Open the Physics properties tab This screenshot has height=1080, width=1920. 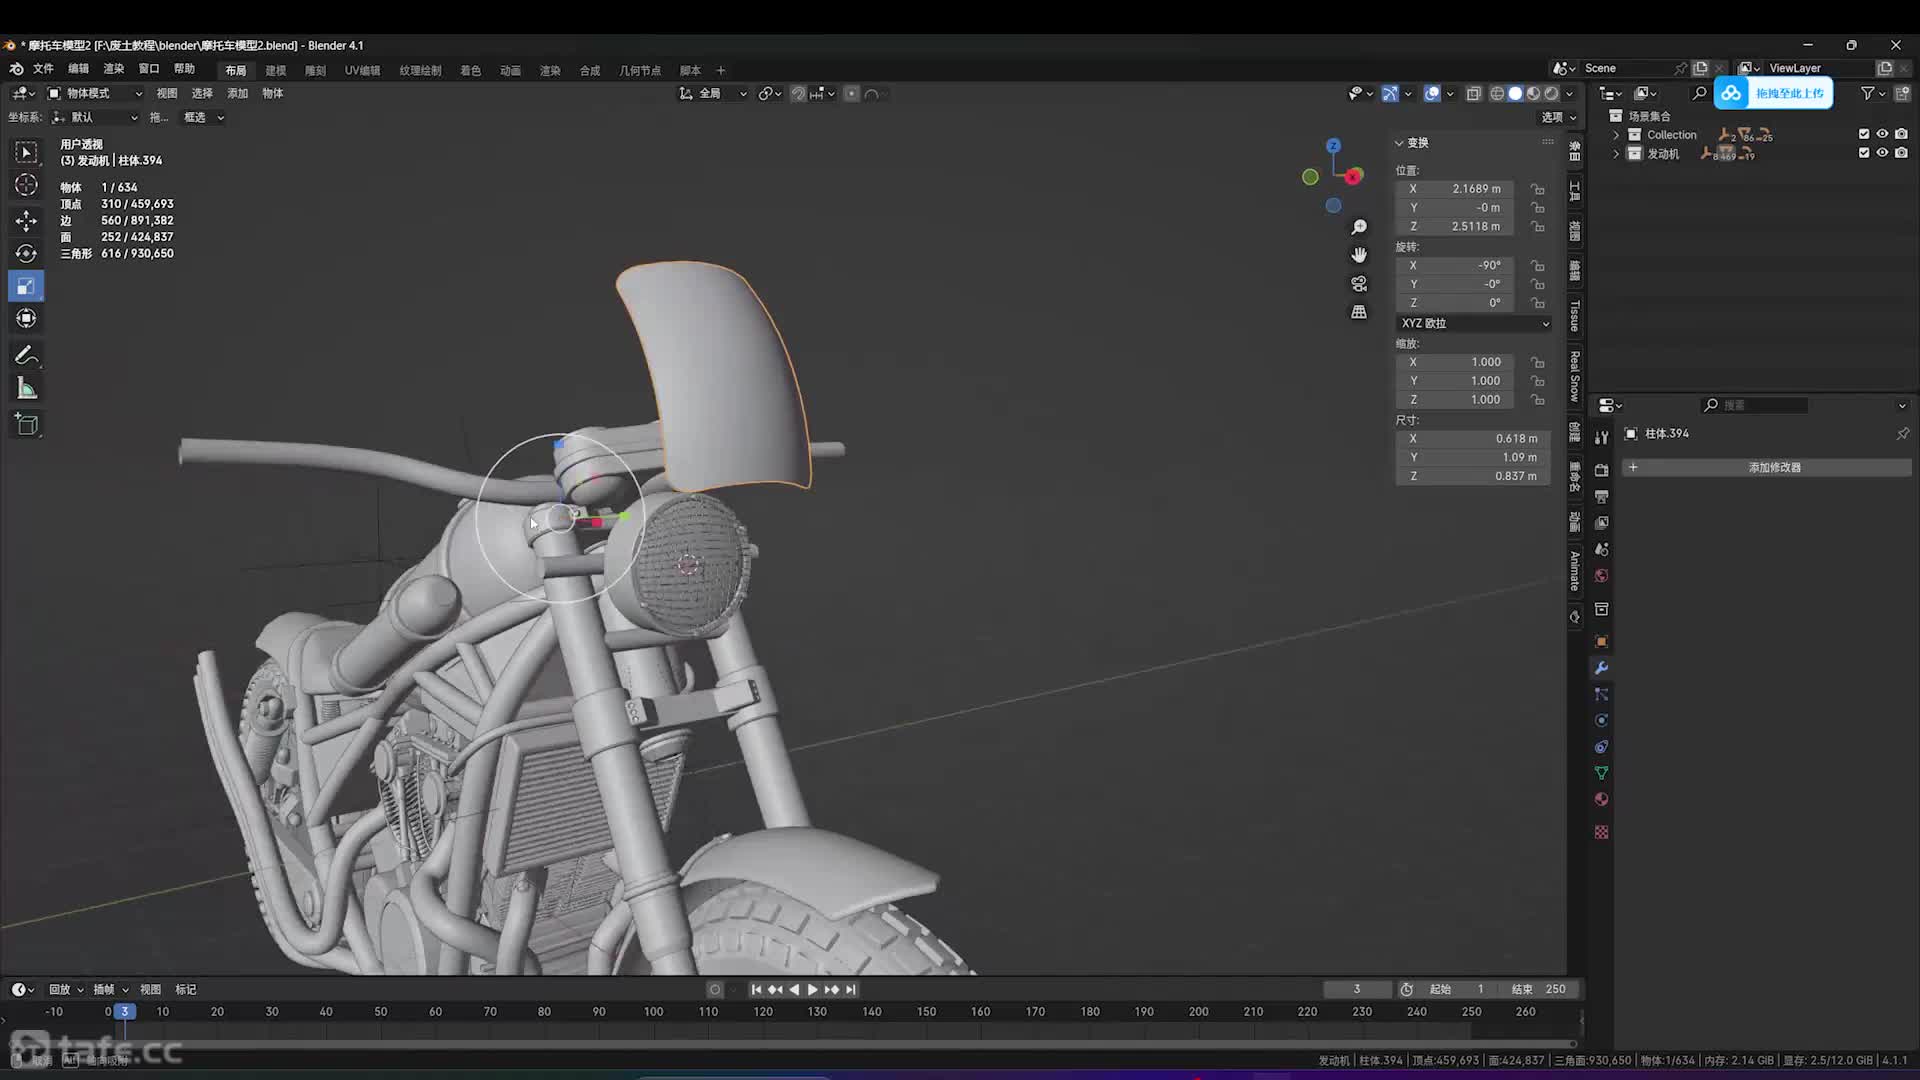(1601, 720)
